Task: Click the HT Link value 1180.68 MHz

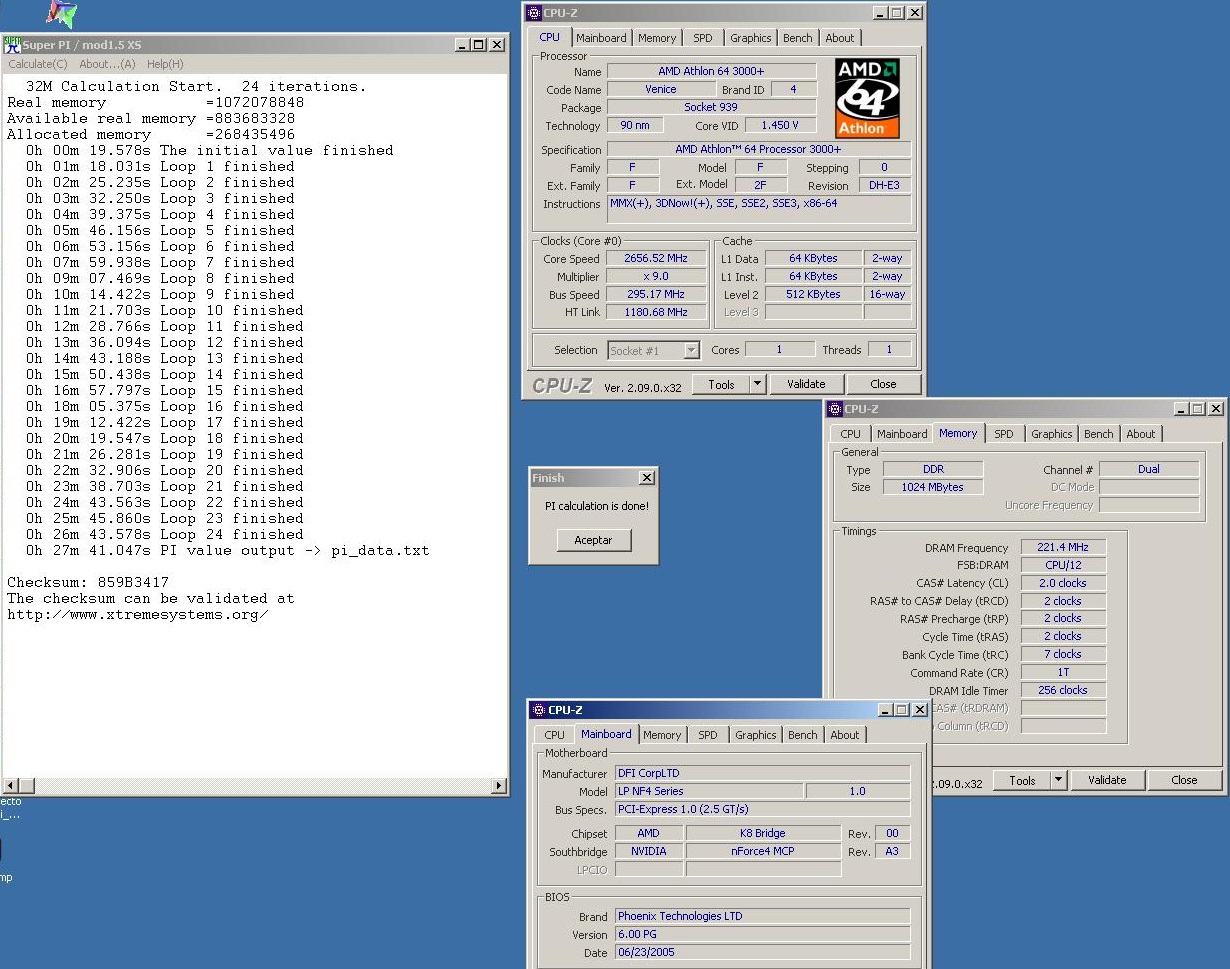Action: (x=655, y=312)
